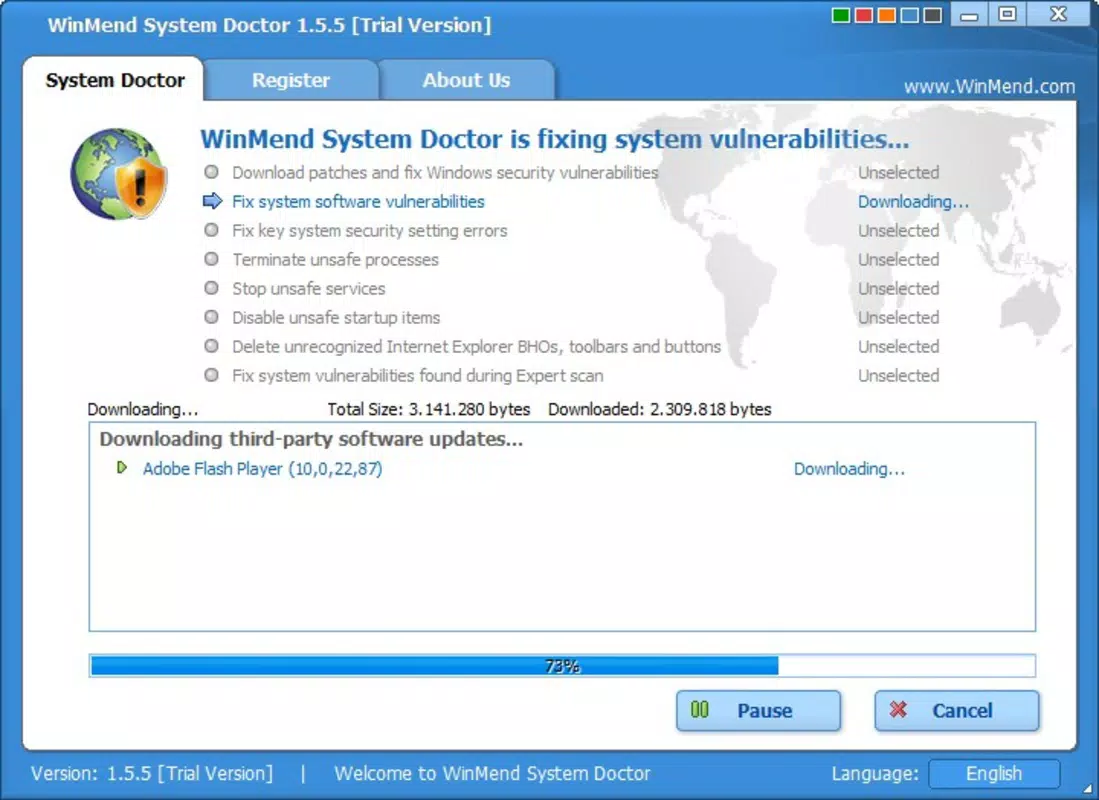Cancel the fixing operation
1099x800 pixels.
pyautogui.click(x=957, y=710)
